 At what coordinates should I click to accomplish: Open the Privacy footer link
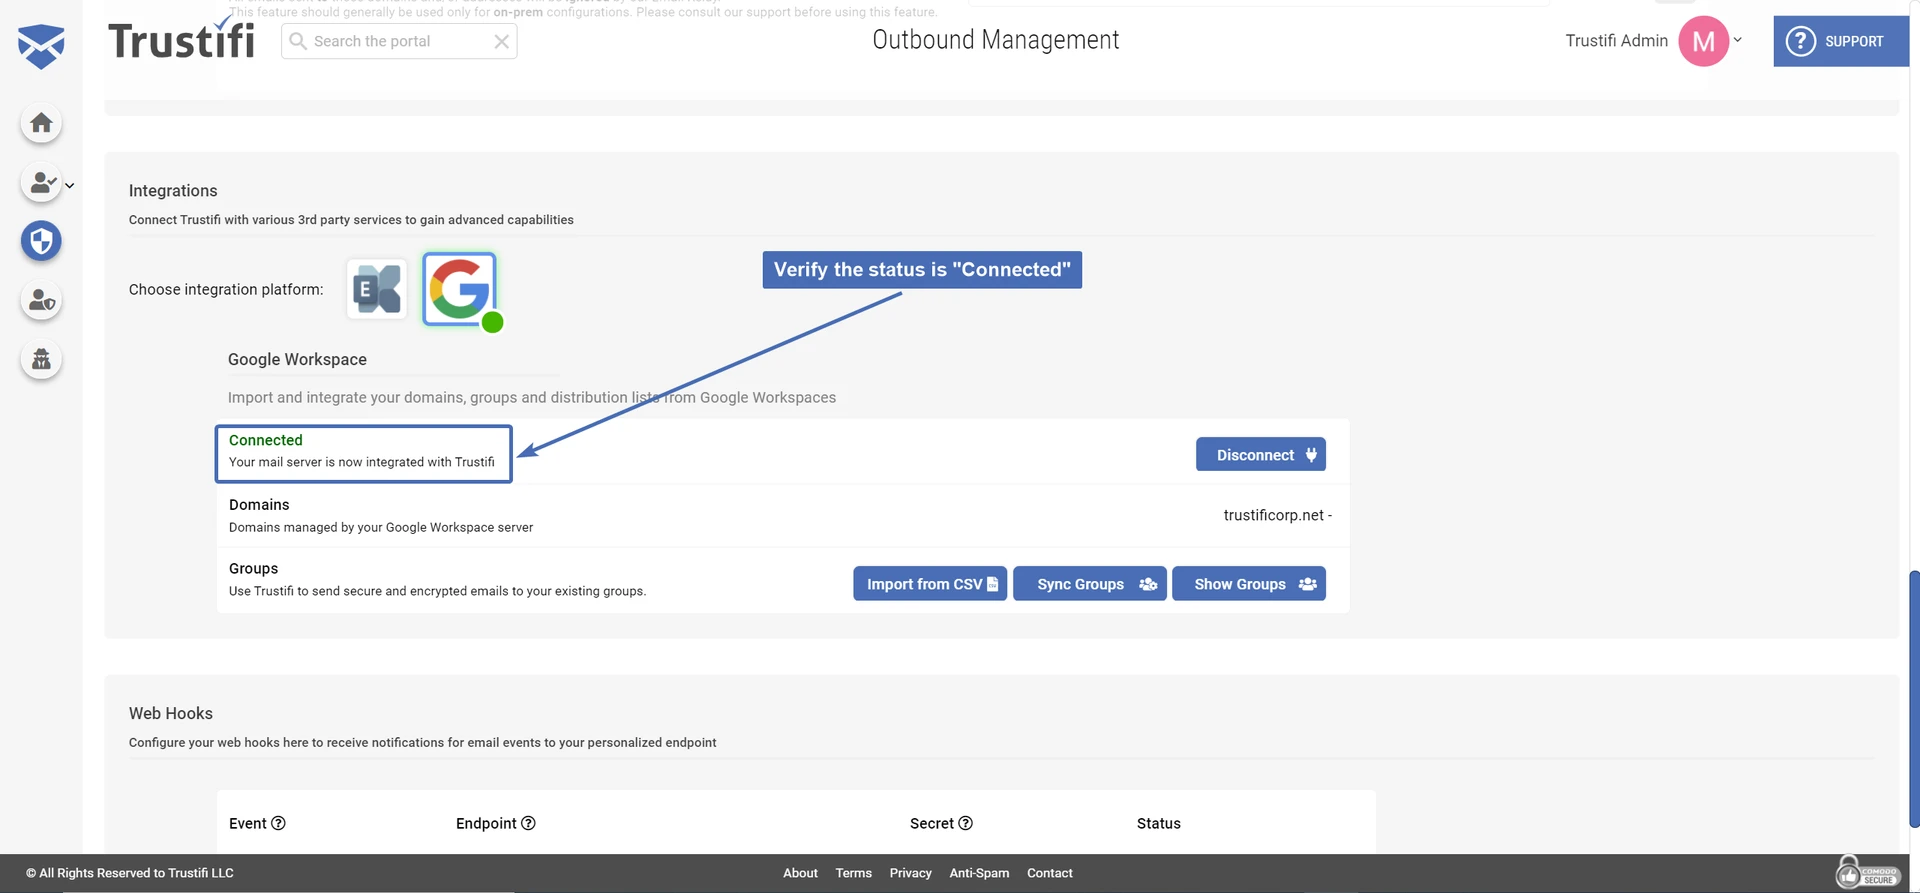point(910,873)
